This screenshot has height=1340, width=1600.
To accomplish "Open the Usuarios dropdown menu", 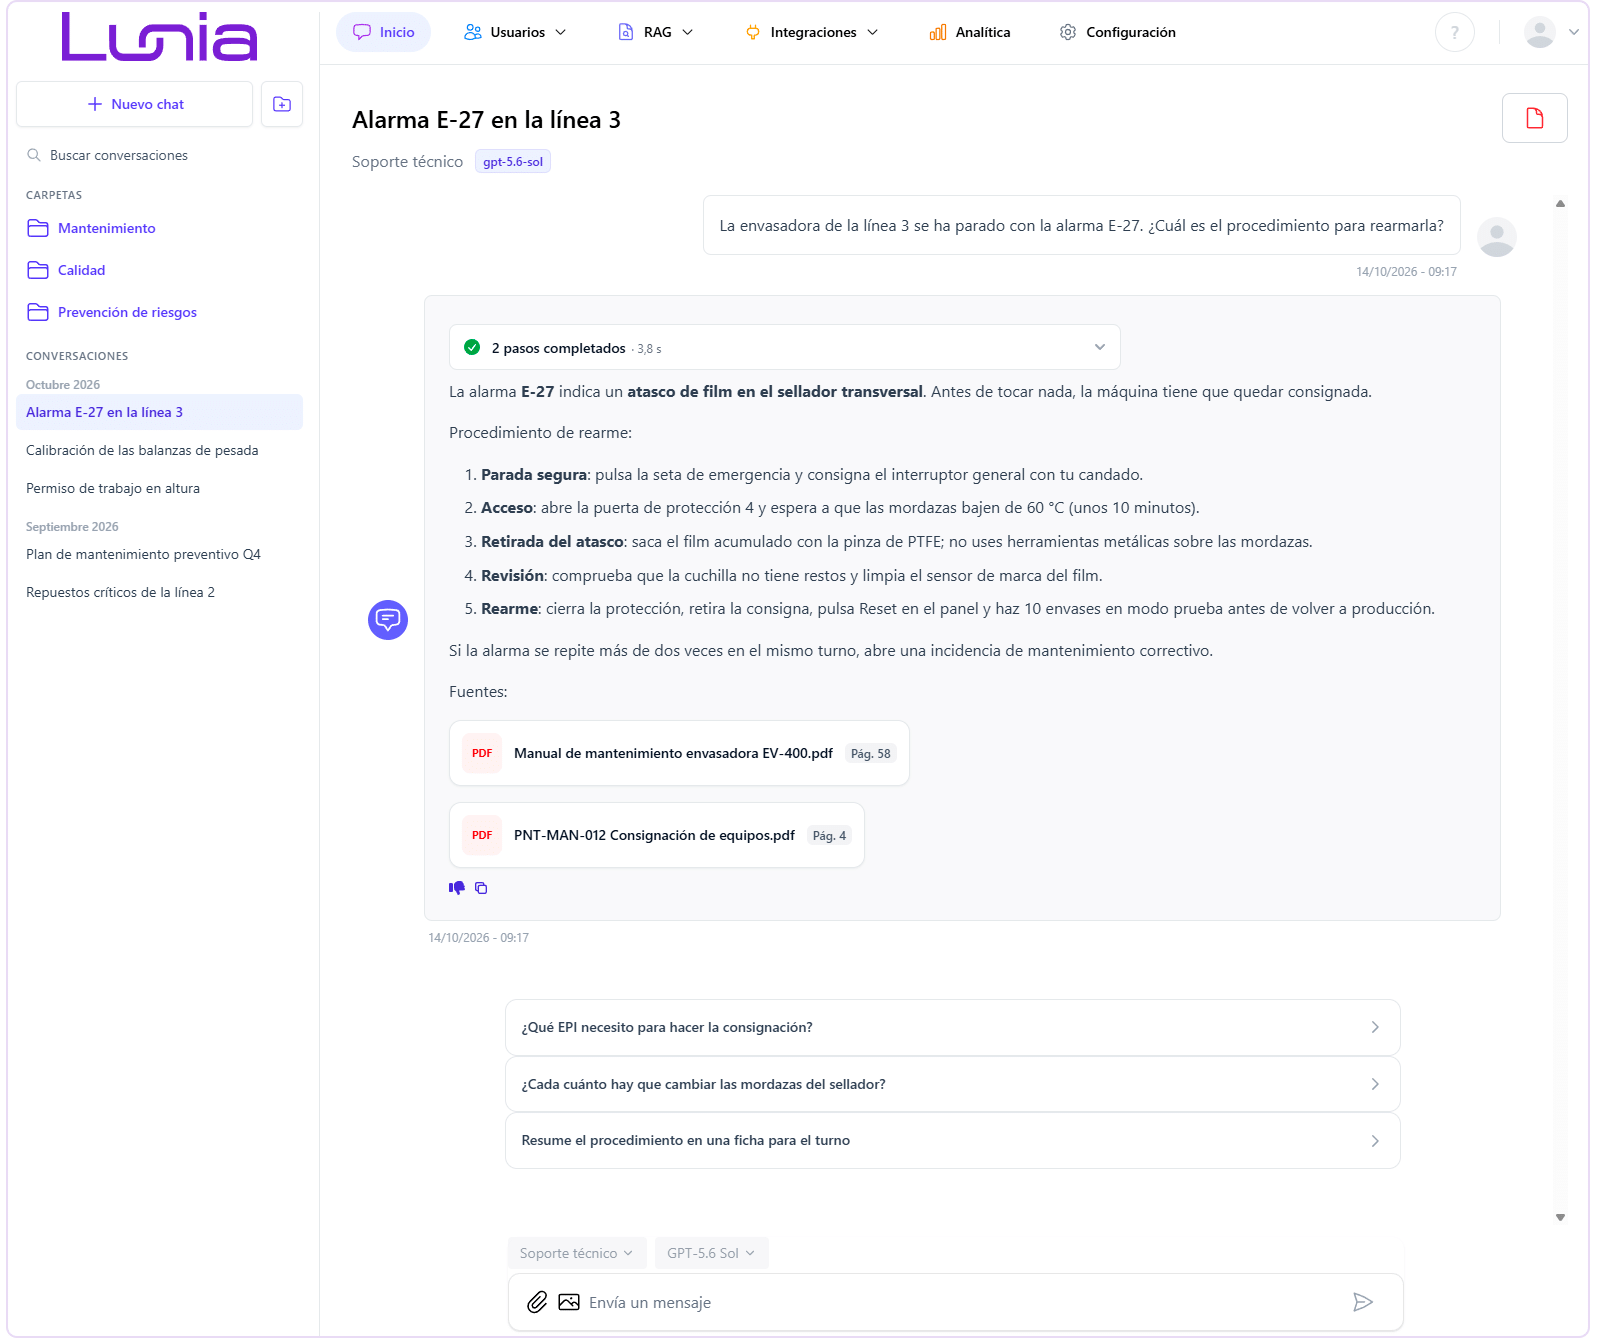I will click(515, 32).
